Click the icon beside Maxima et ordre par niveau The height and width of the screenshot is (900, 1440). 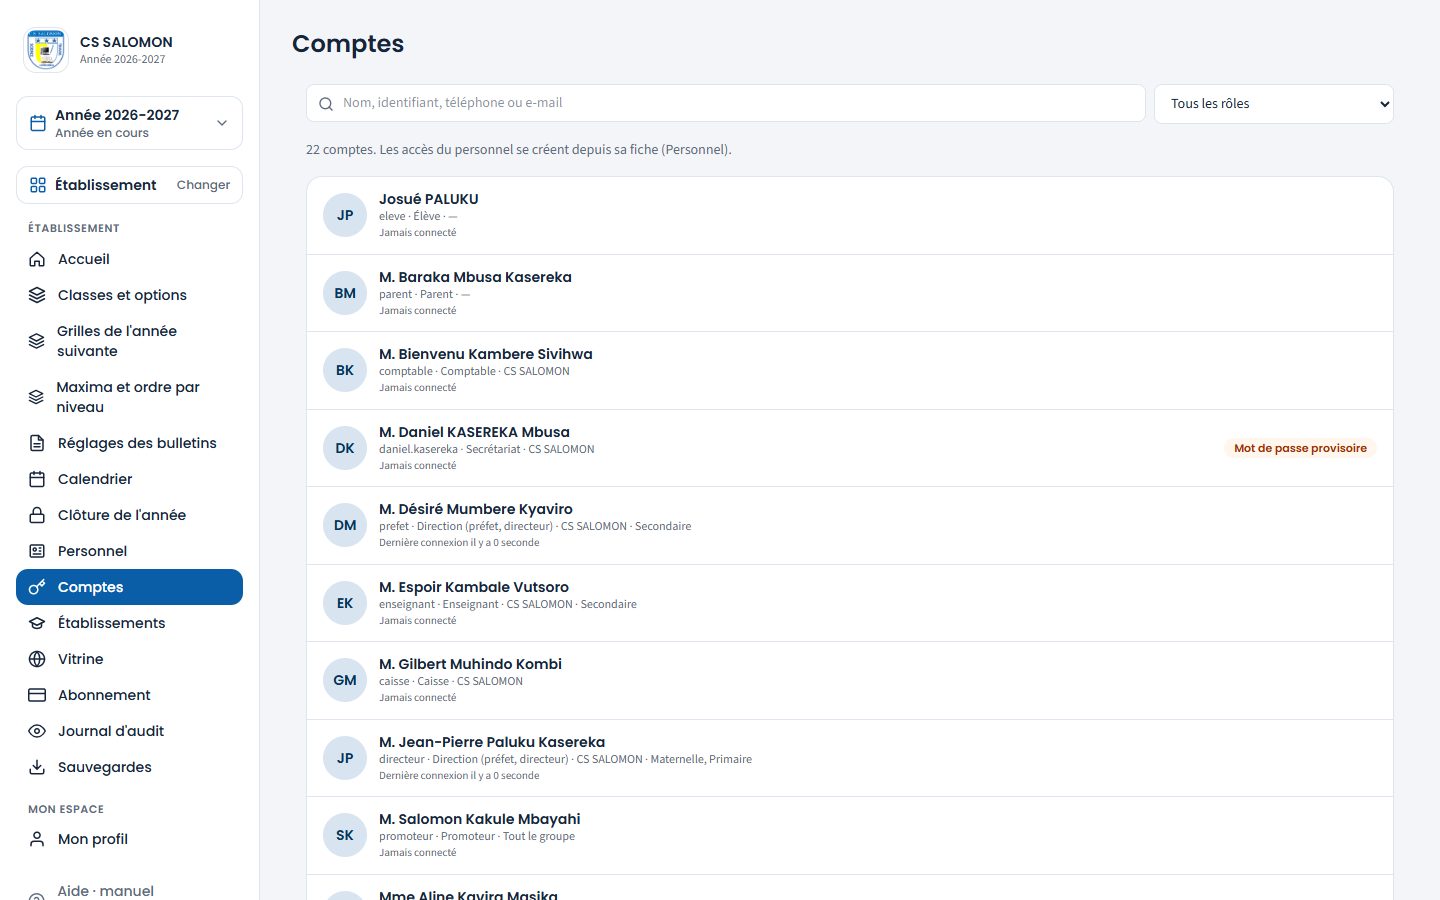tap(37, 397)
